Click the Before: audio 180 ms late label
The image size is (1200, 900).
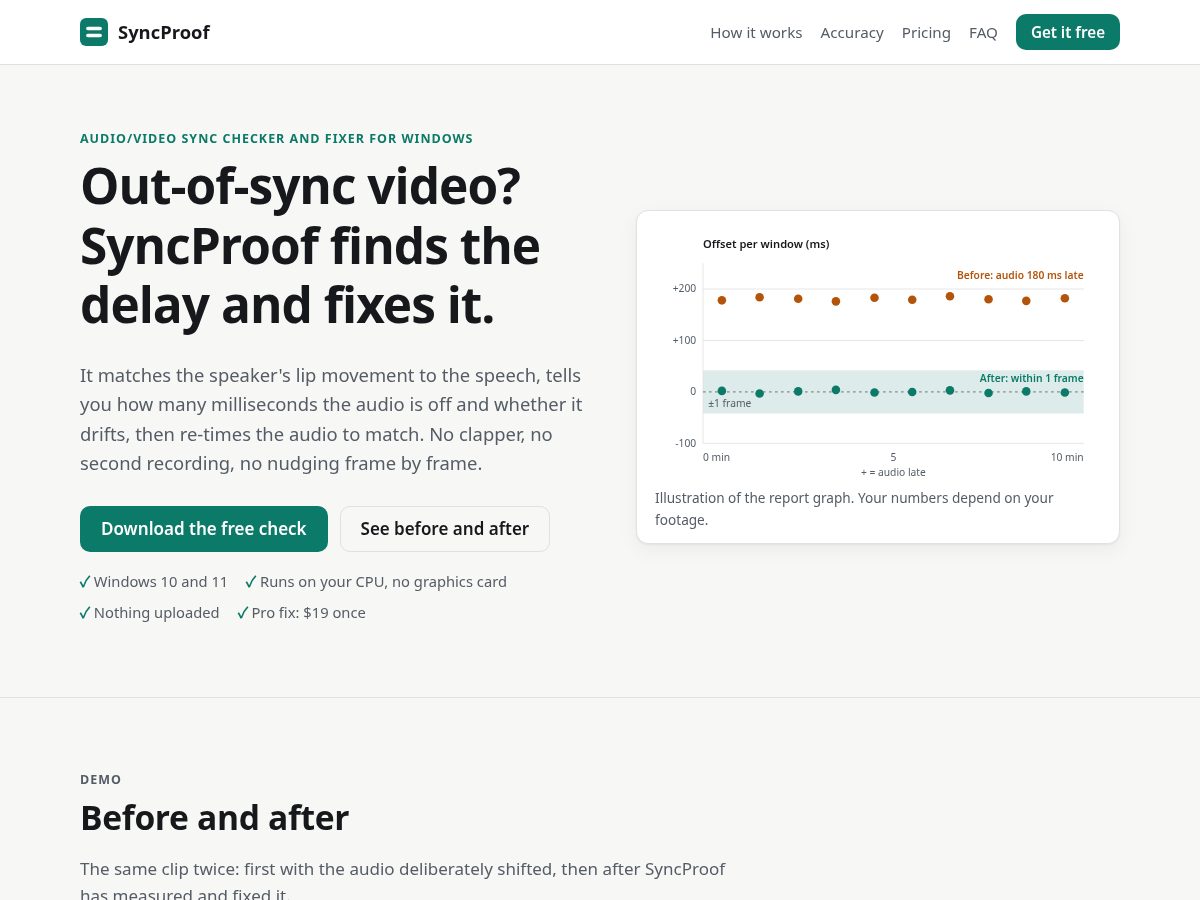click(1020, 275)
